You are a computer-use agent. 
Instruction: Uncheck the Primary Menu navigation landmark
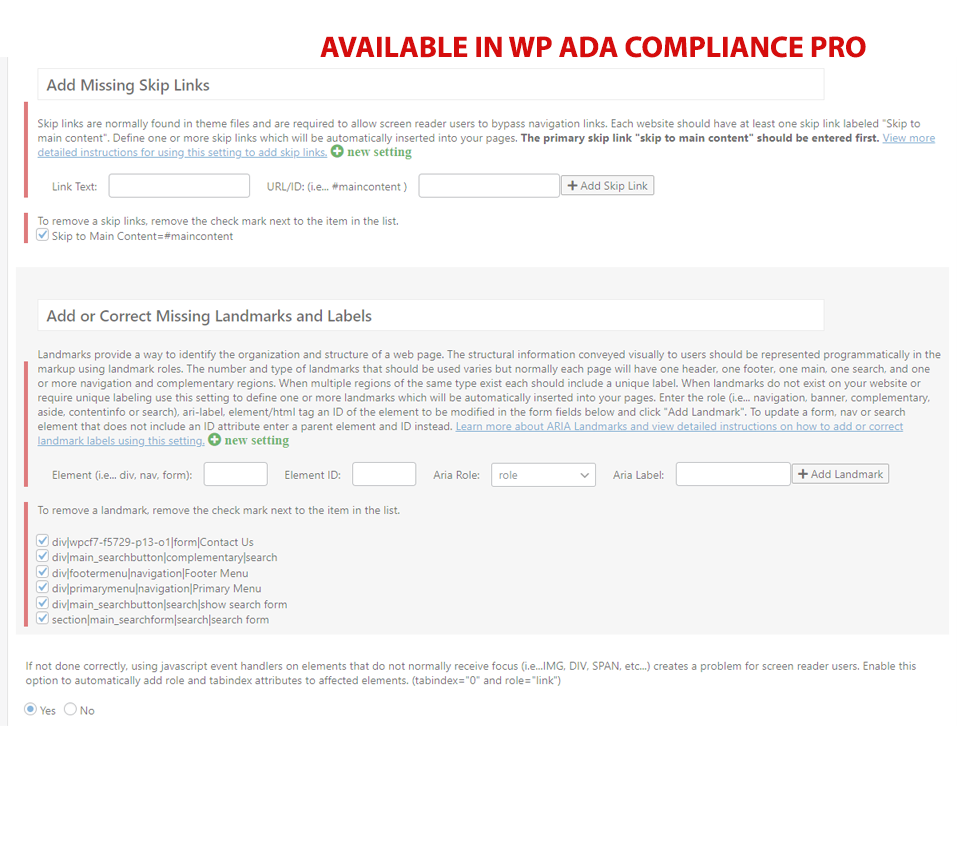pos(42,587)
